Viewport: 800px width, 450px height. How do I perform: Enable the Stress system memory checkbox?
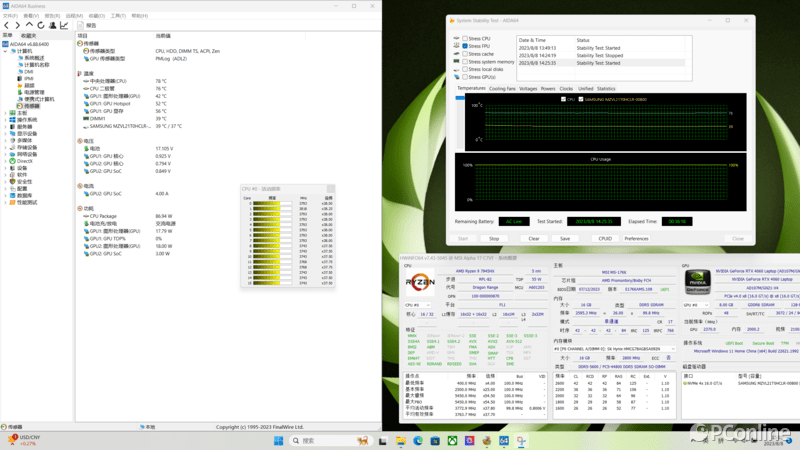coord(465,62)
